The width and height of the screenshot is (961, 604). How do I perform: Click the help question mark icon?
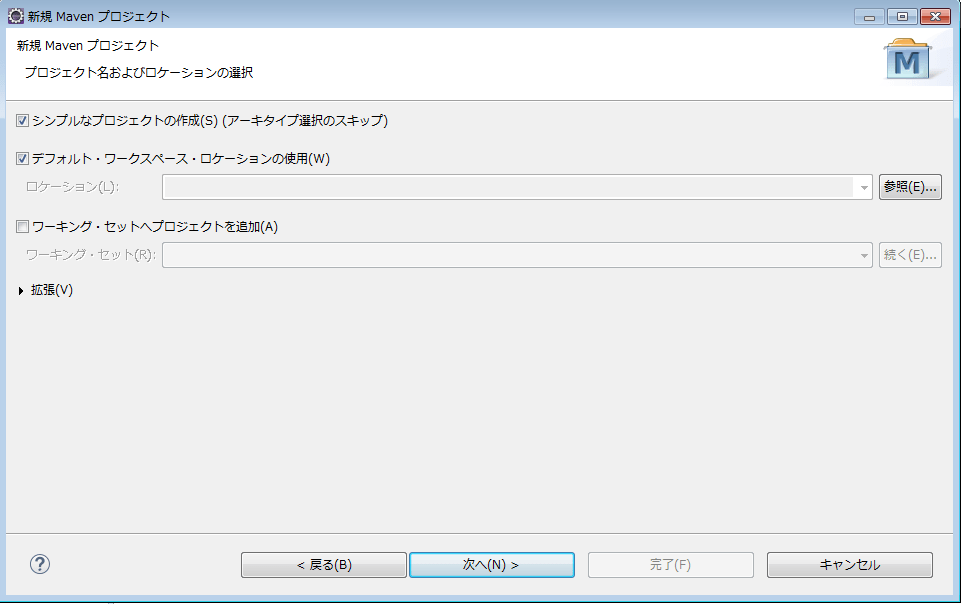click(x=40, y=564)
